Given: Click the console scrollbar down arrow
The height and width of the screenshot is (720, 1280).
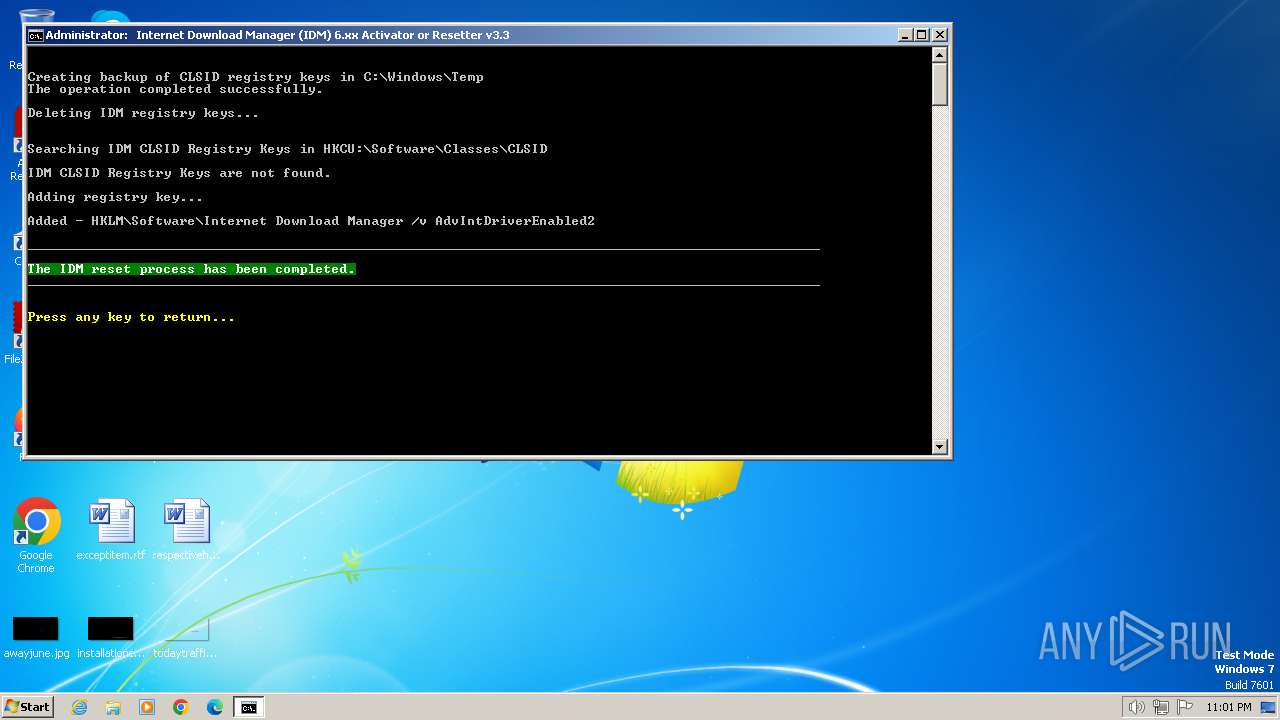Looking at the screenshot, I should pyautogui.click(x=940, y=447).
